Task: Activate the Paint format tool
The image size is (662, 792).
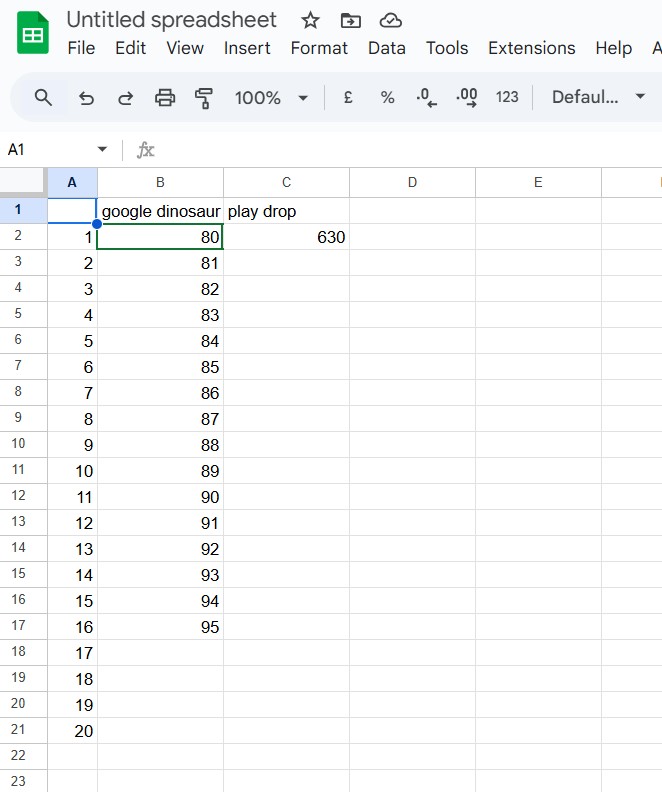Action: (203, 97)
